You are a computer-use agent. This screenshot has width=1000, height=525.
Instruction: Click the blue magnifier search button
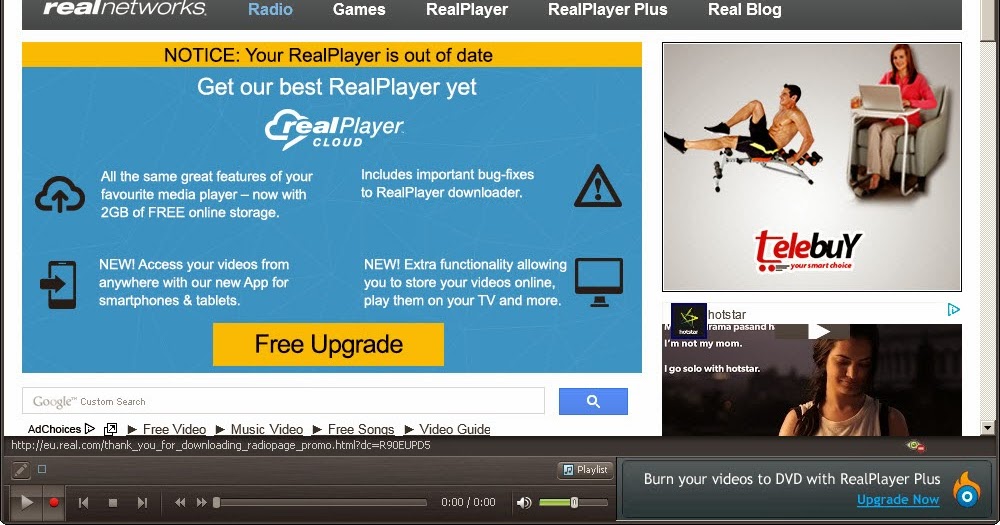tap(593, 401)
